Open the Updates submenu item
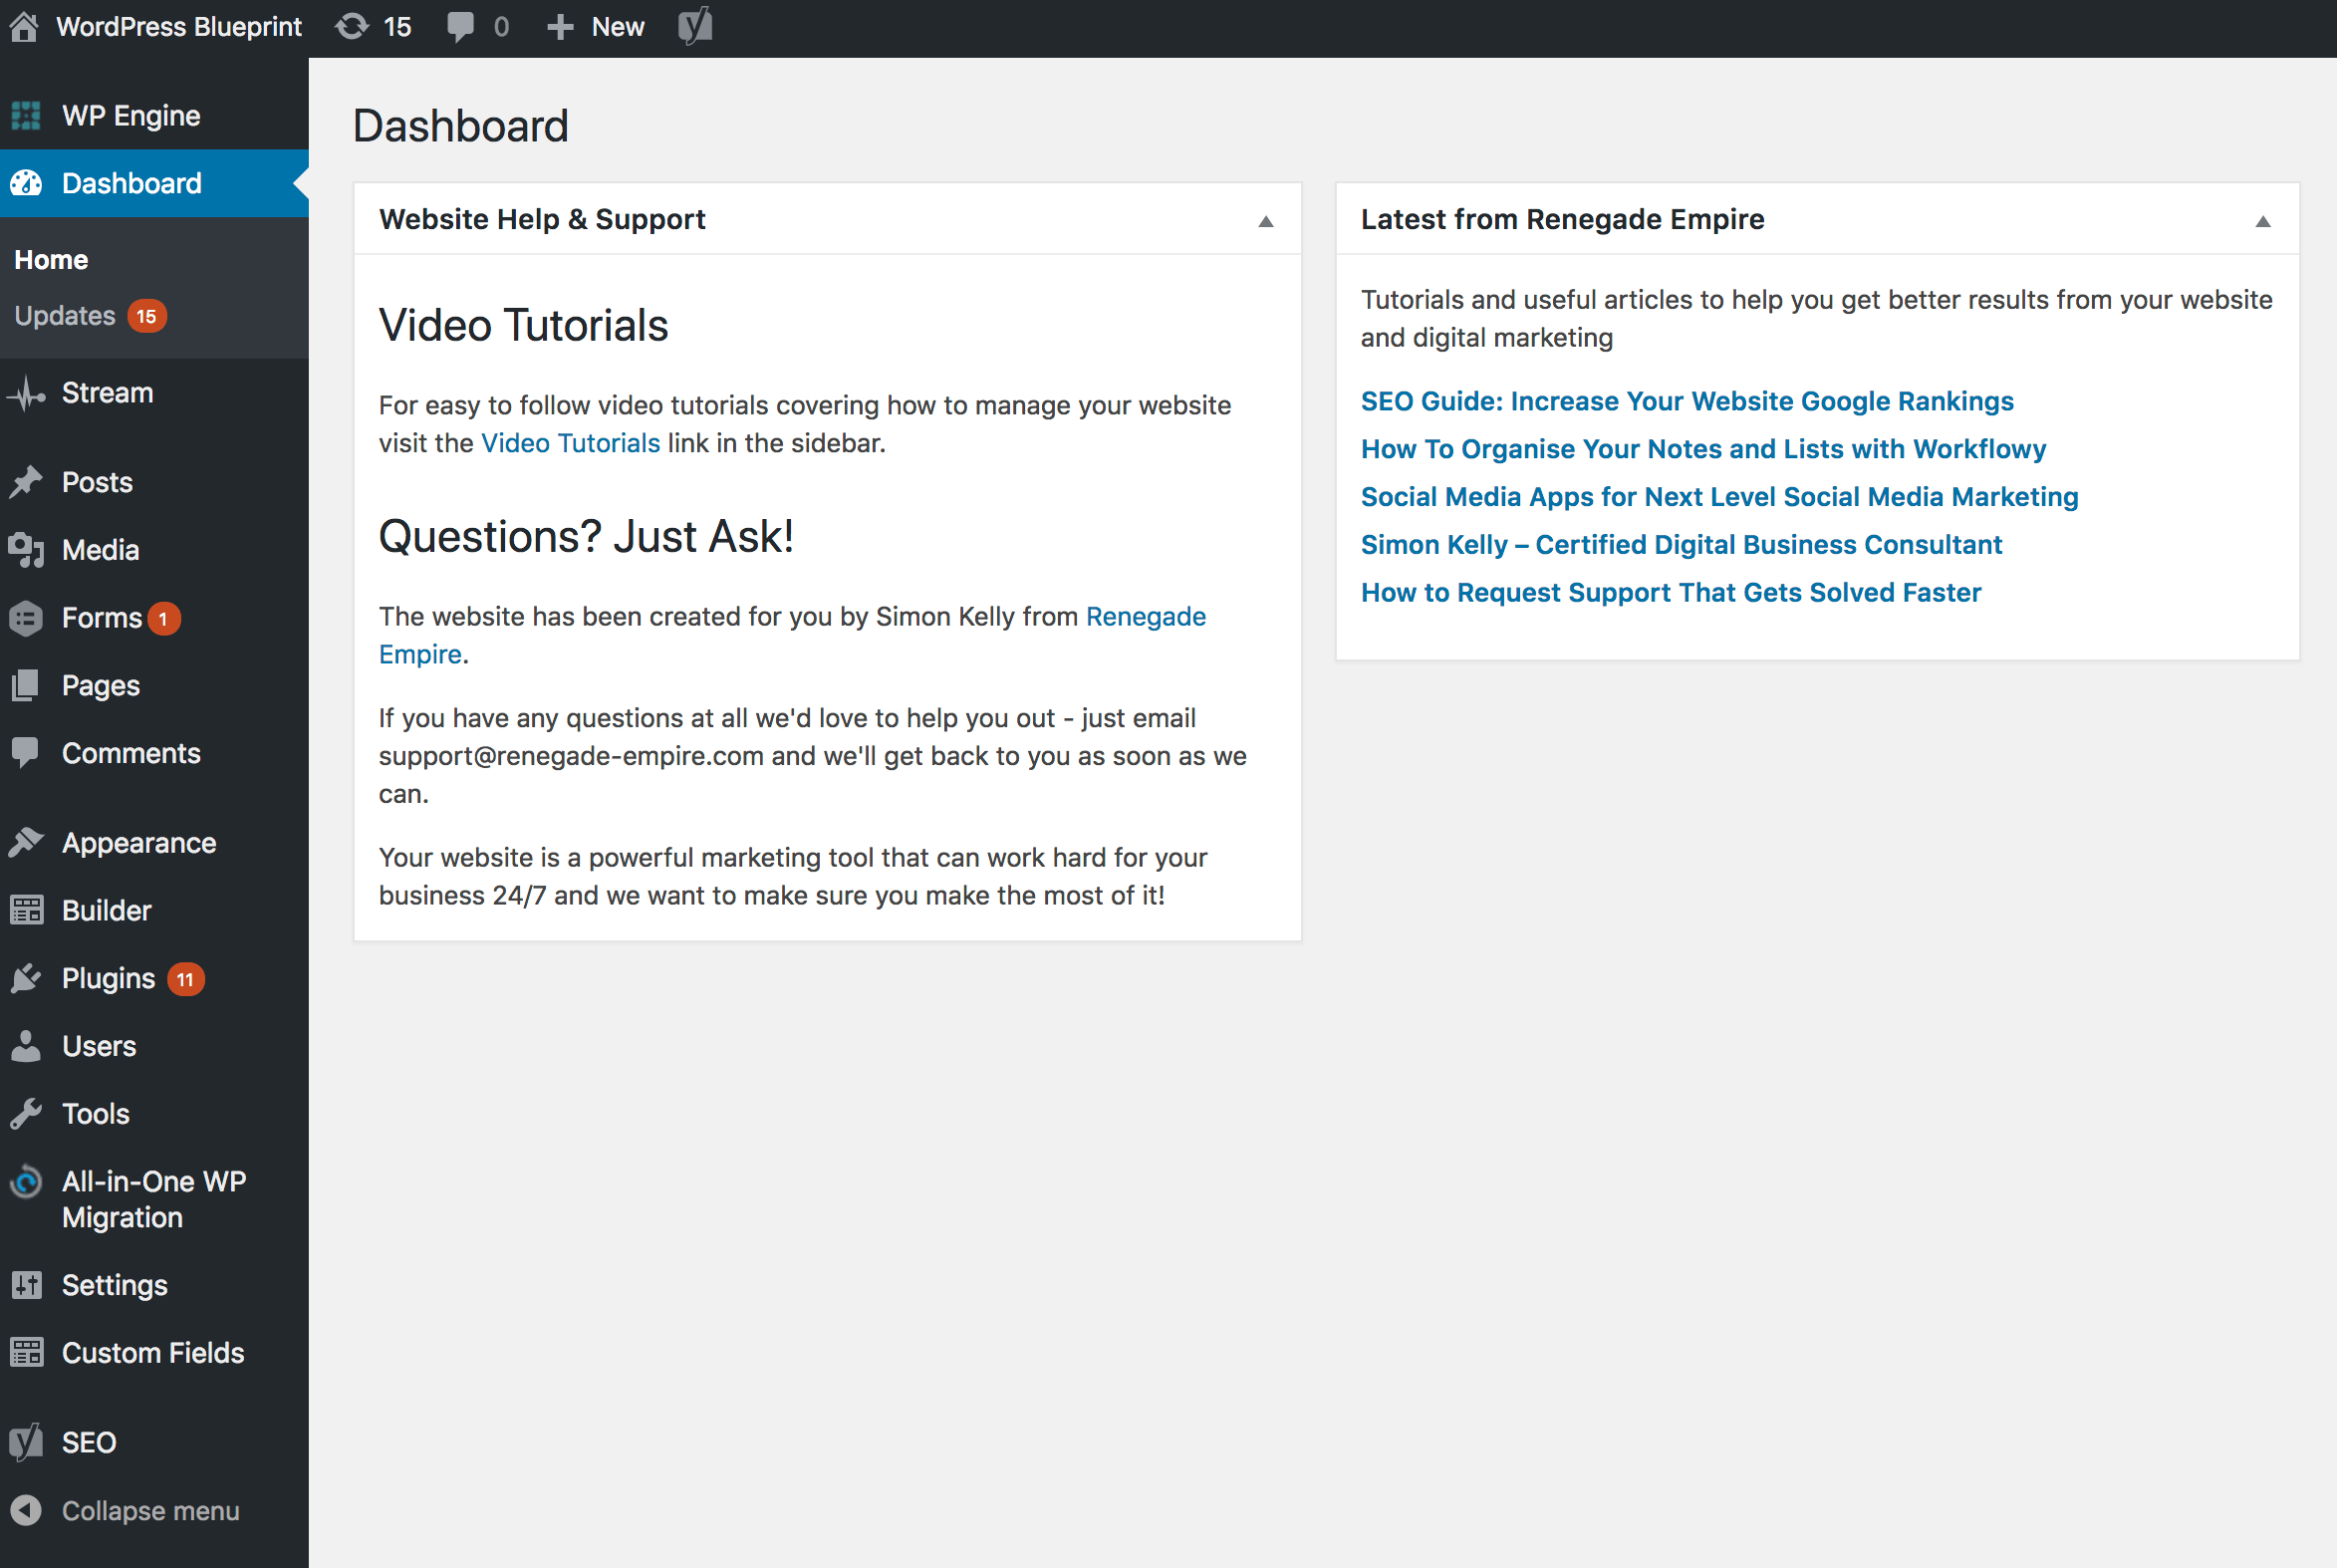 click(x=65, y=316)
